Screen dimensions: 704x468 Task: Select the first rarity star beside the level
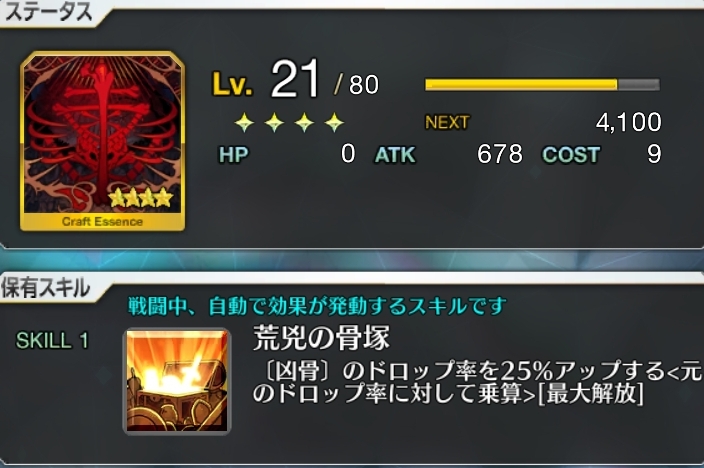(x=244, y=122)
